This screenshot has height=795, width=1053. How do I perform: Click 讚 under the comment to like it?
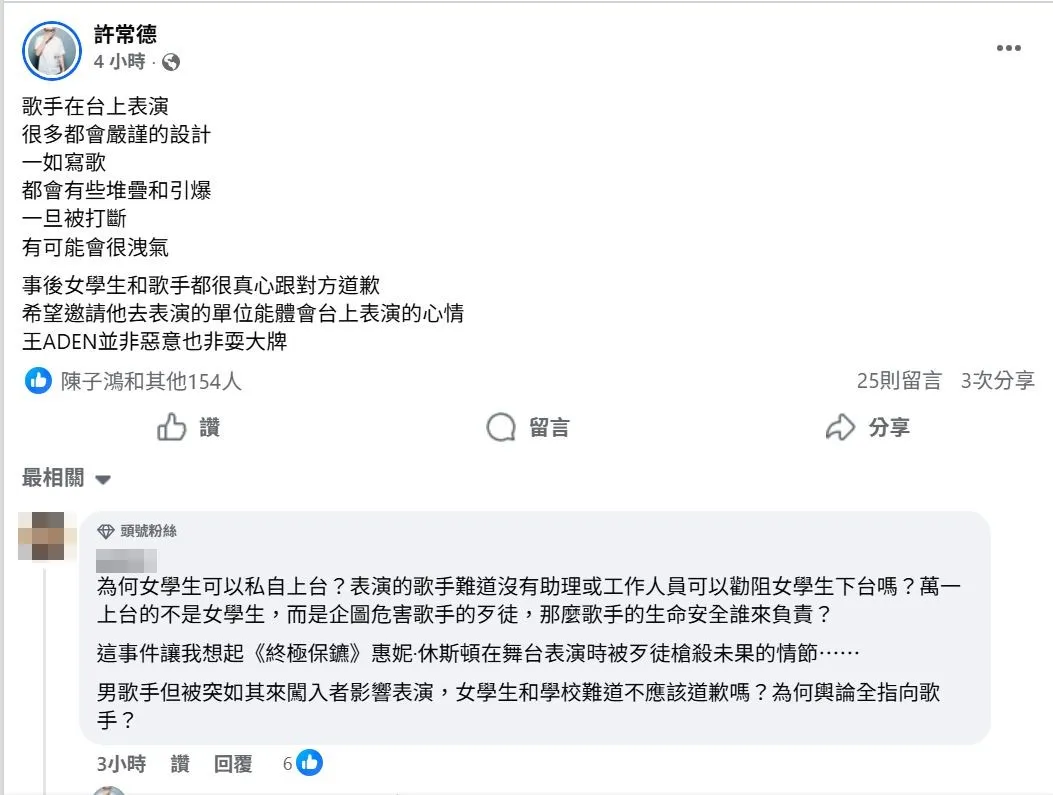(x=180, y=762)
